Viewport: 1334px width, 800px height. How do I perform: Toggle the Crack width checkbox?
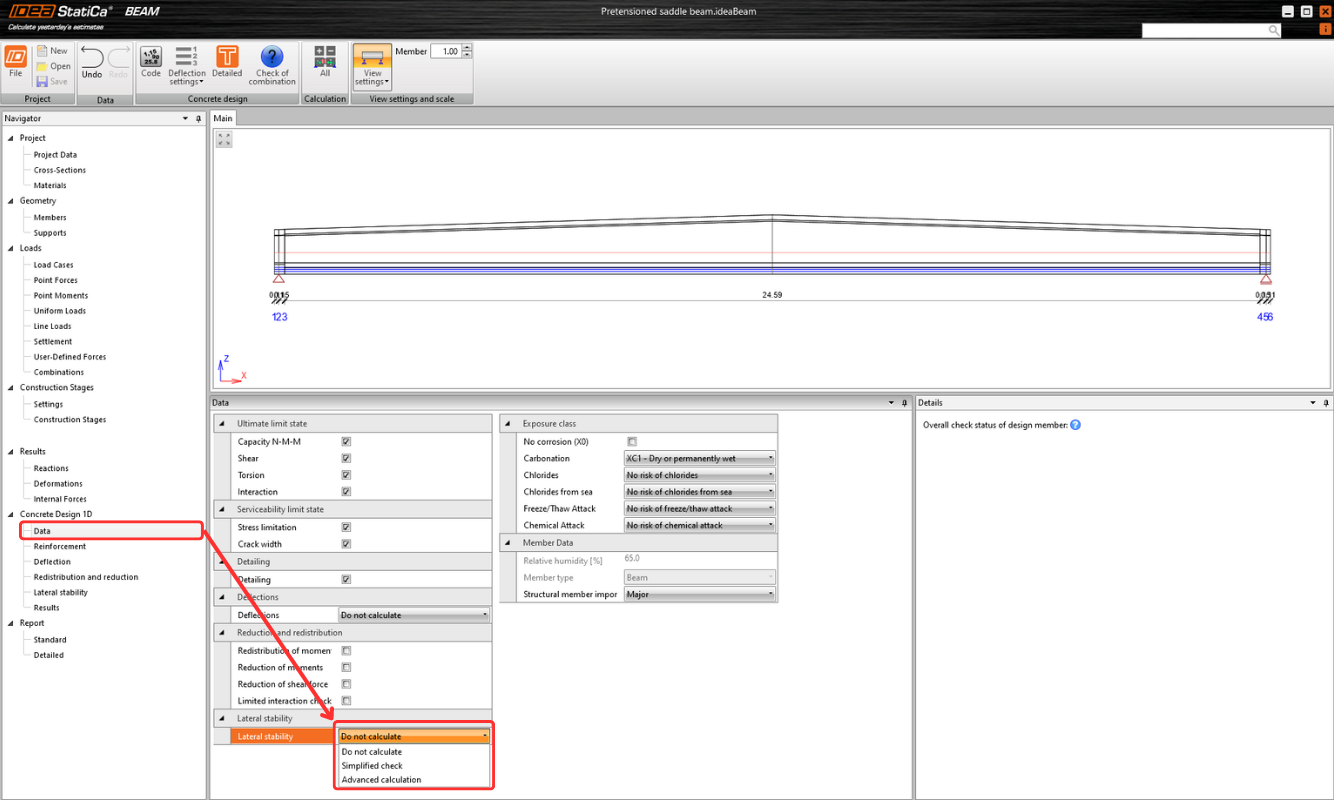coord(346,544)
